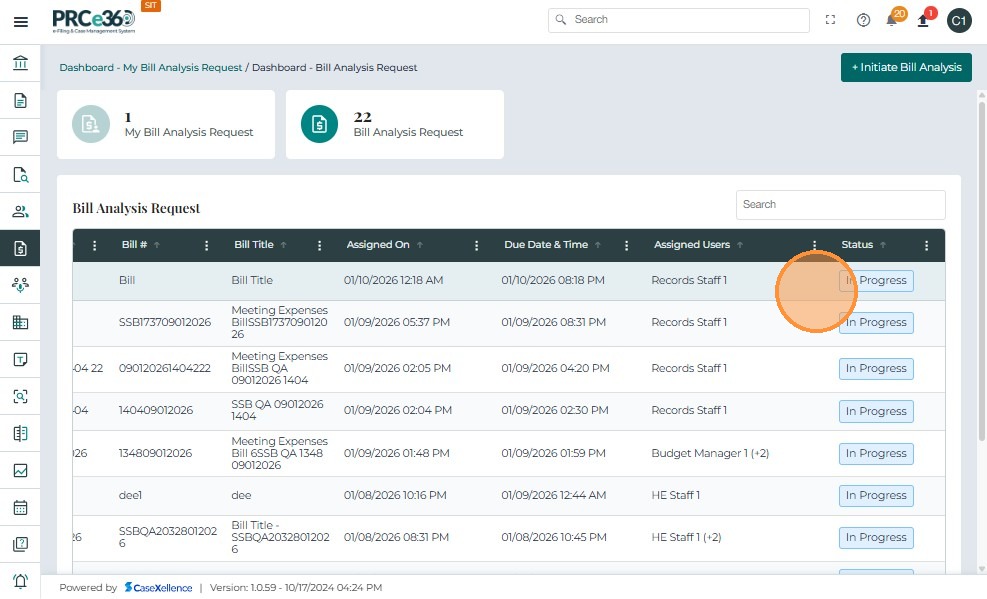Open the text template sidebar icon

[x=20, y=359]
